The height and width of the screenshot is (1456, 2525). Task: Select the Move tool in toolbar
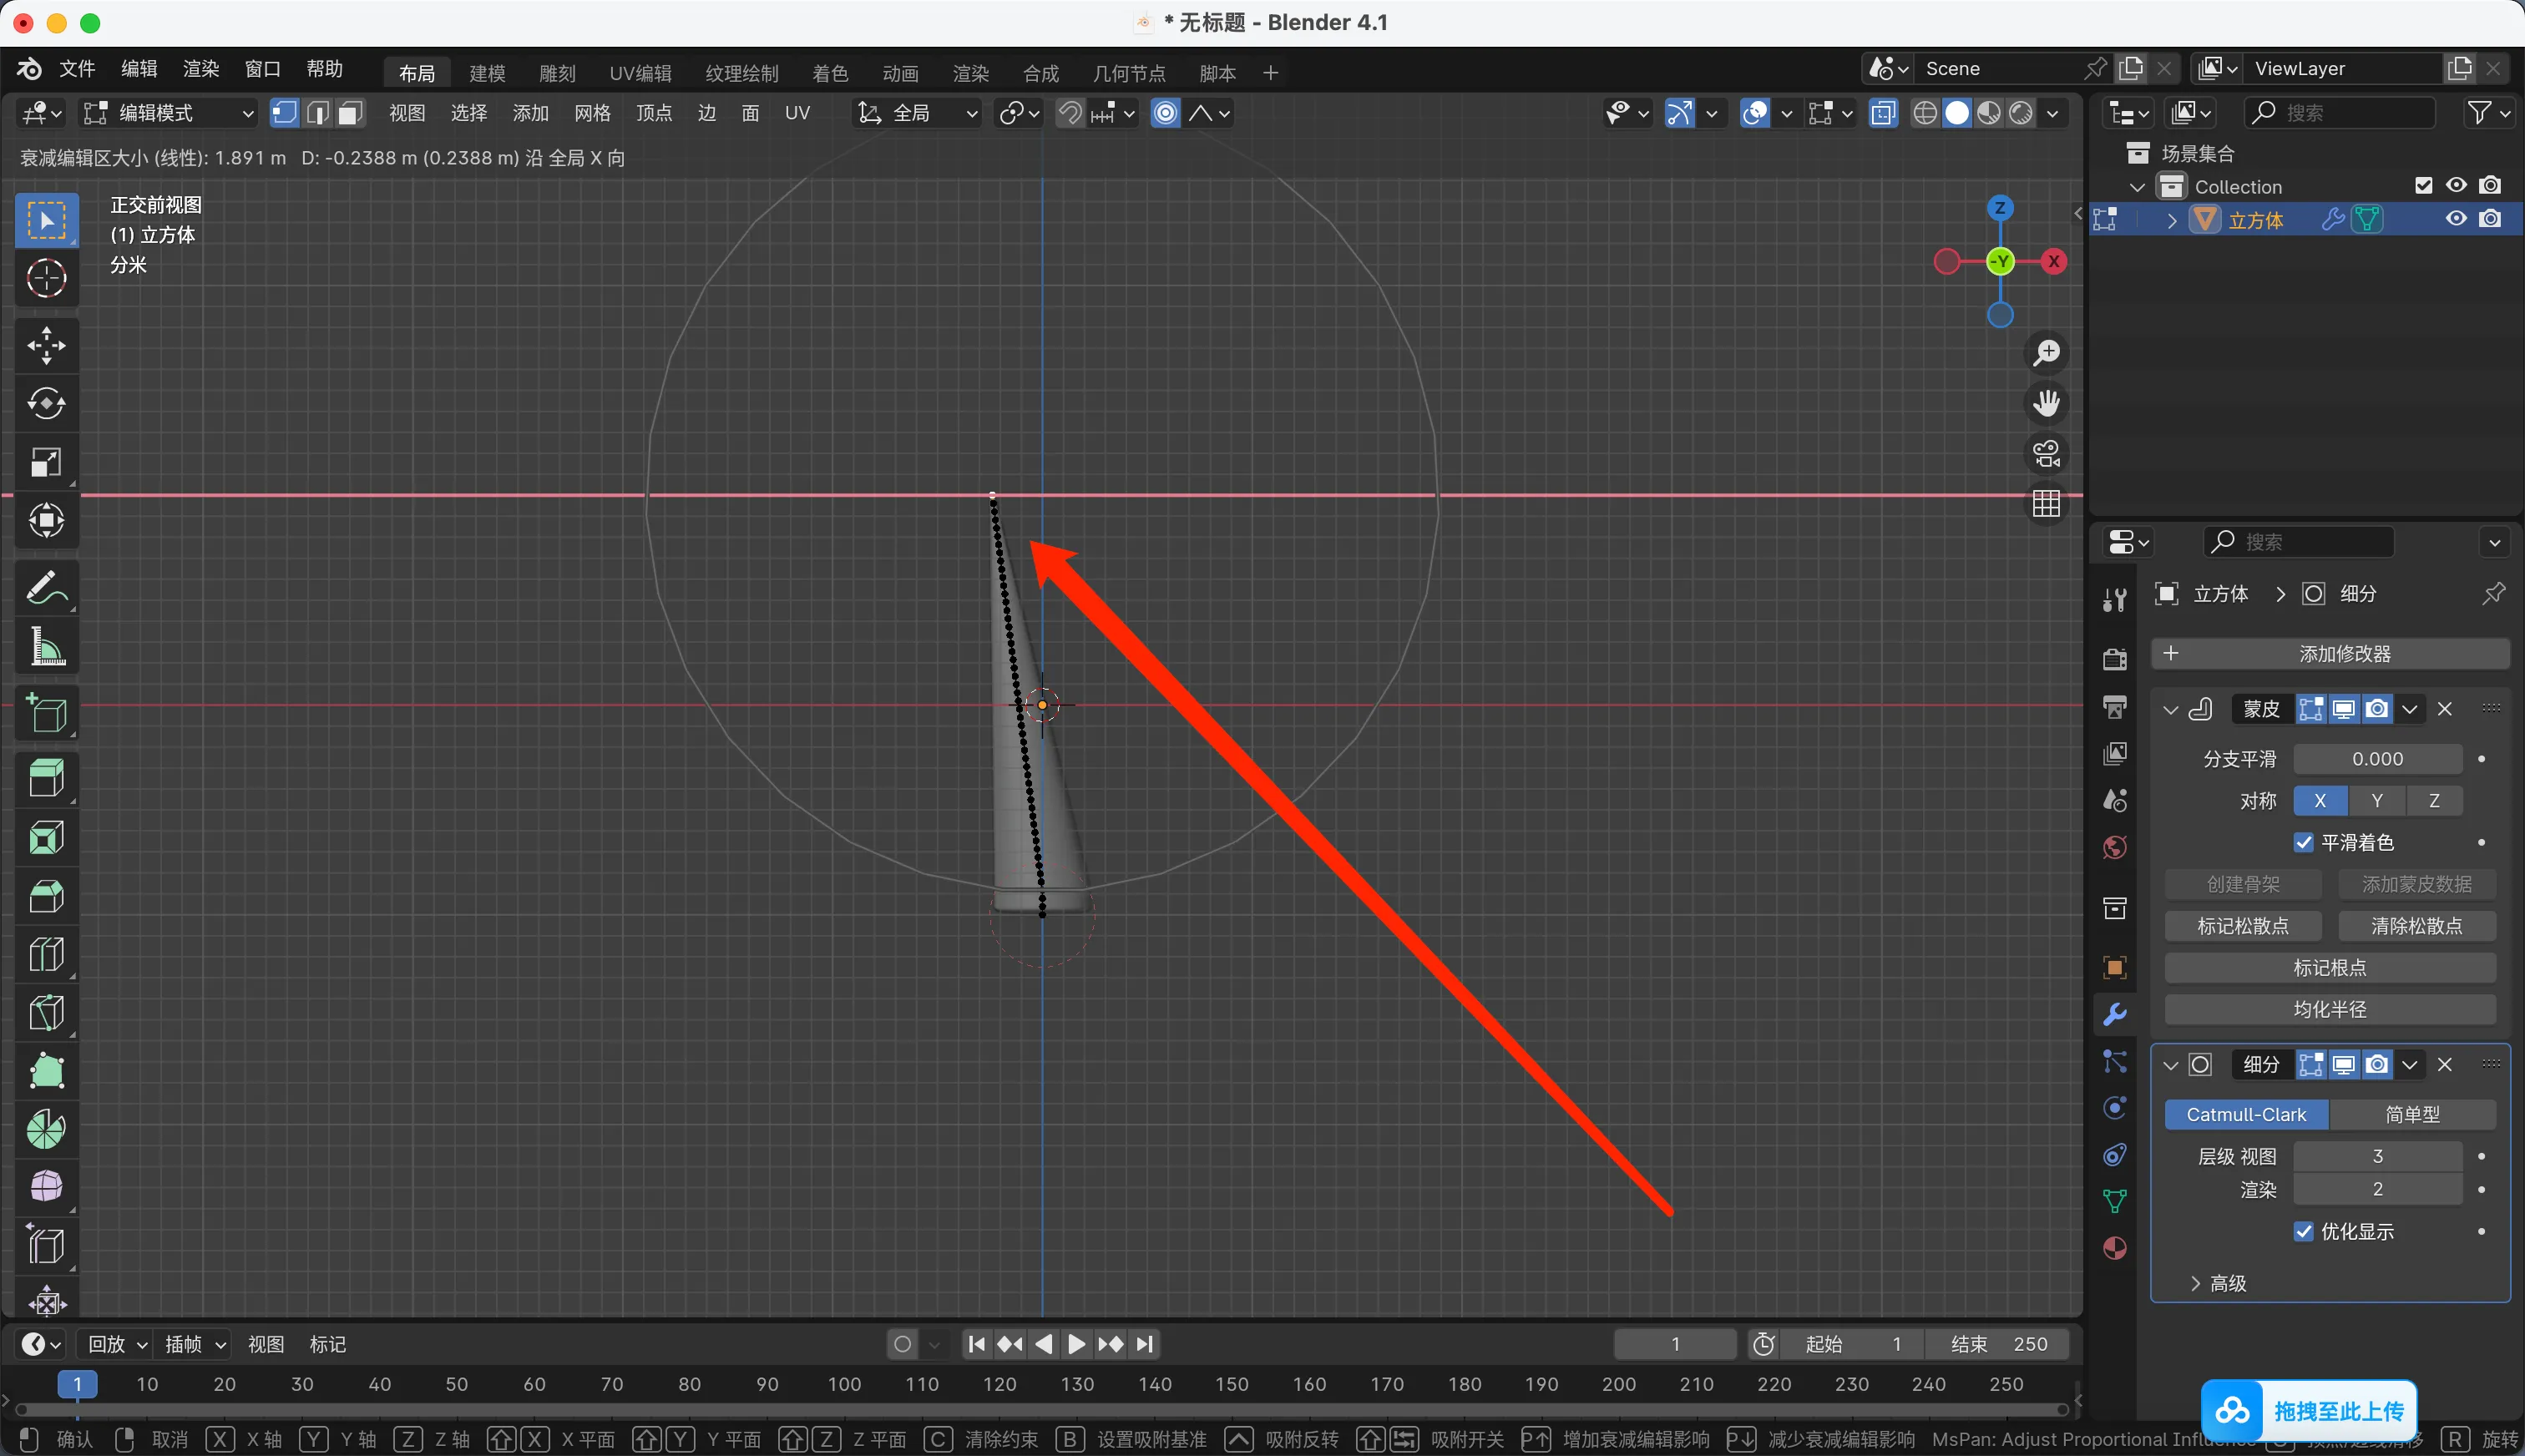click(46, 345)
